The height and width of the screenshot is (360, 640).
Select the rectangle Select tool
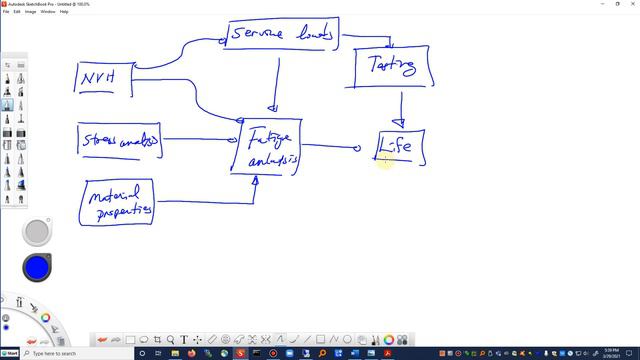[130, 340]
